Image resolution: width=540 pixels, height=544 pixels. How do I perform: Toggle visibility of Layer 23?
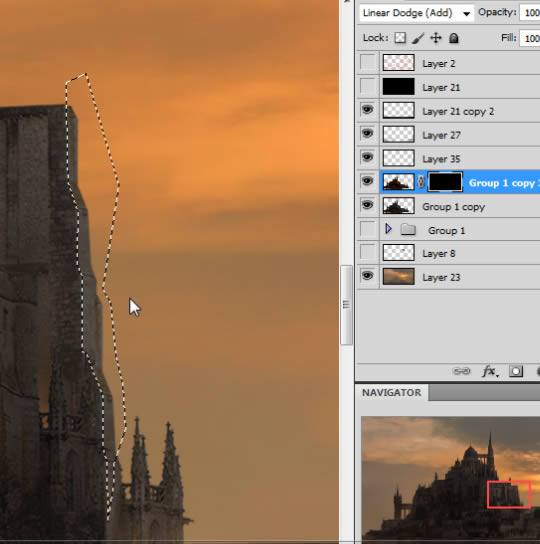pos(368,276)
